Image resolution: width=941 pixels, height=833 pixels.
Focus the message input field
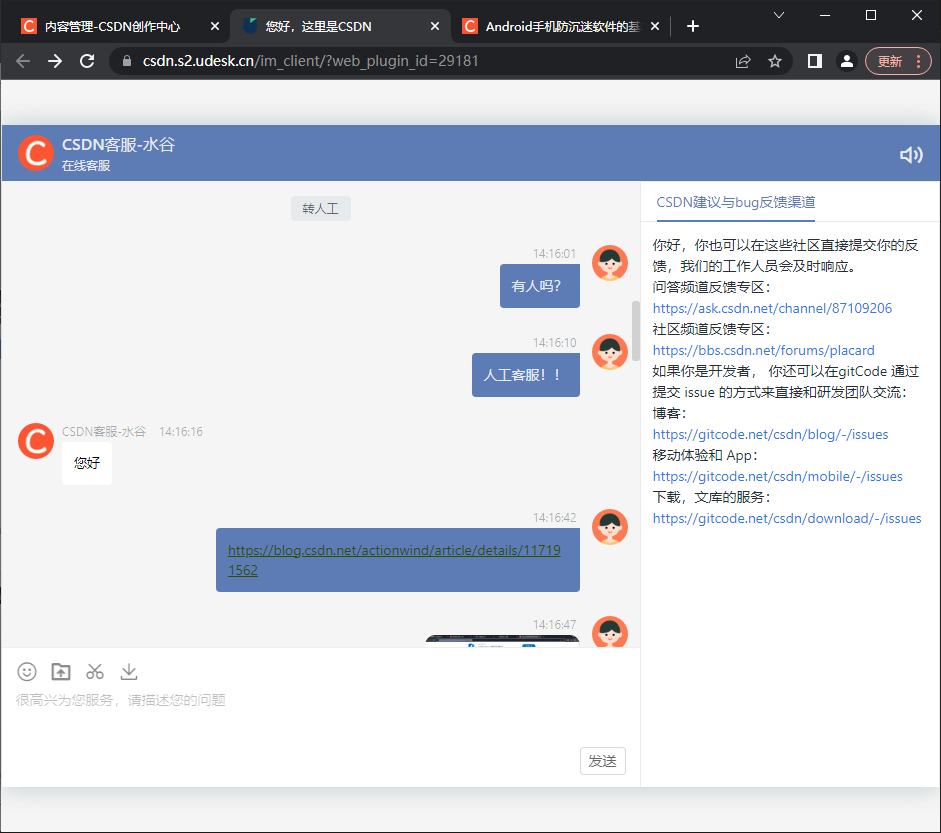[x=320, y=714]
